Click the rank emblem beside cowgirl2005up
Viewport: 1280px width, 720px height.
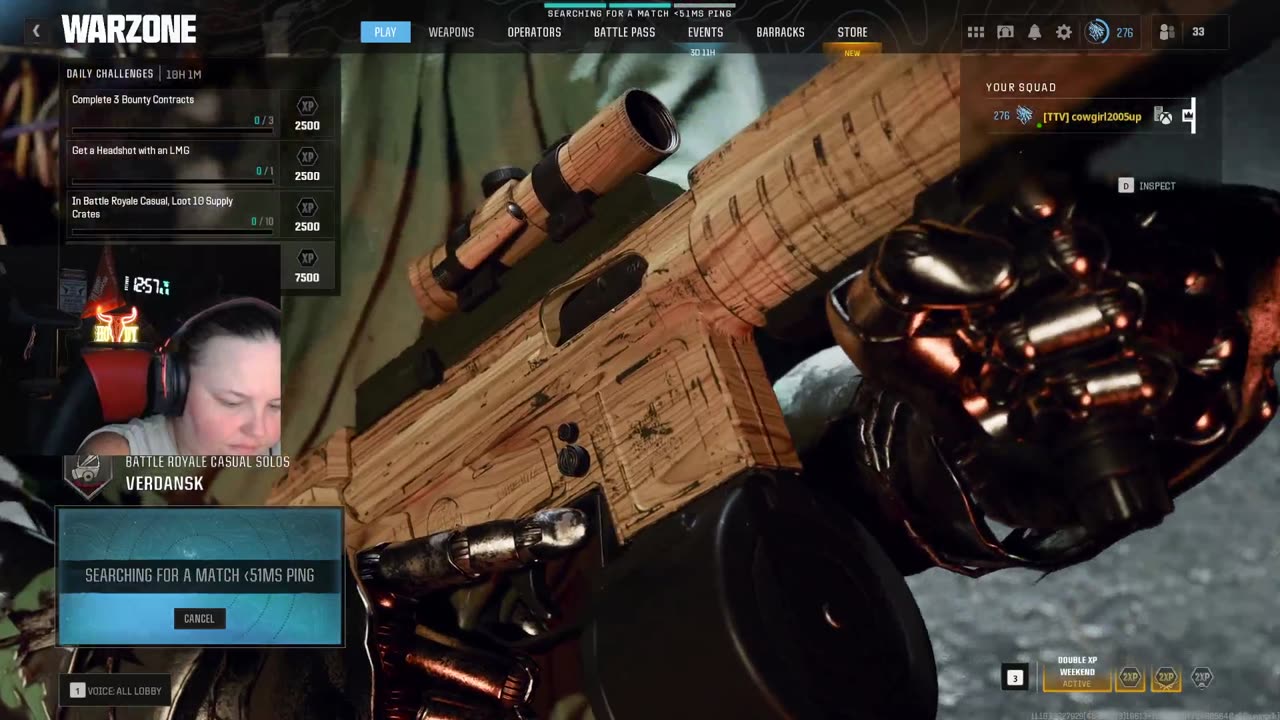pyautogui.click(x=1024, y=116)
